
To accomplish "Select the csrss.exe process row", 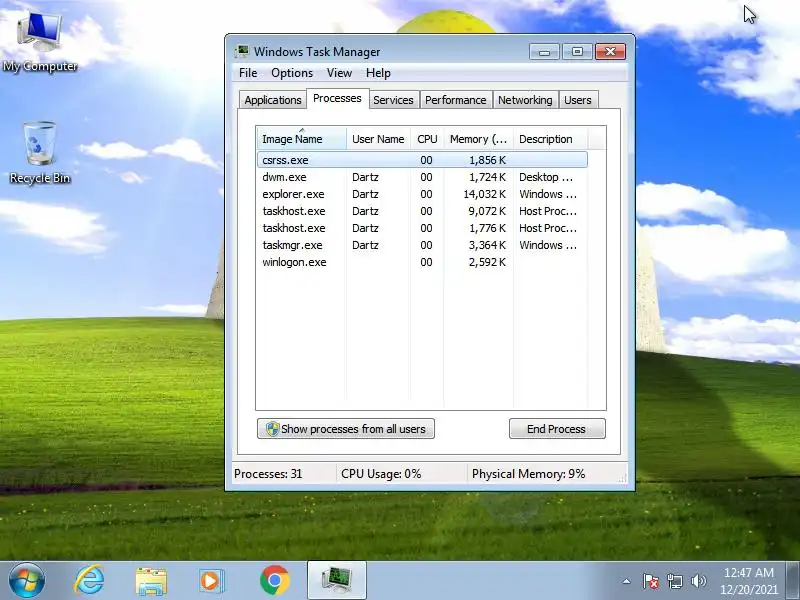I will click(422, 160).
